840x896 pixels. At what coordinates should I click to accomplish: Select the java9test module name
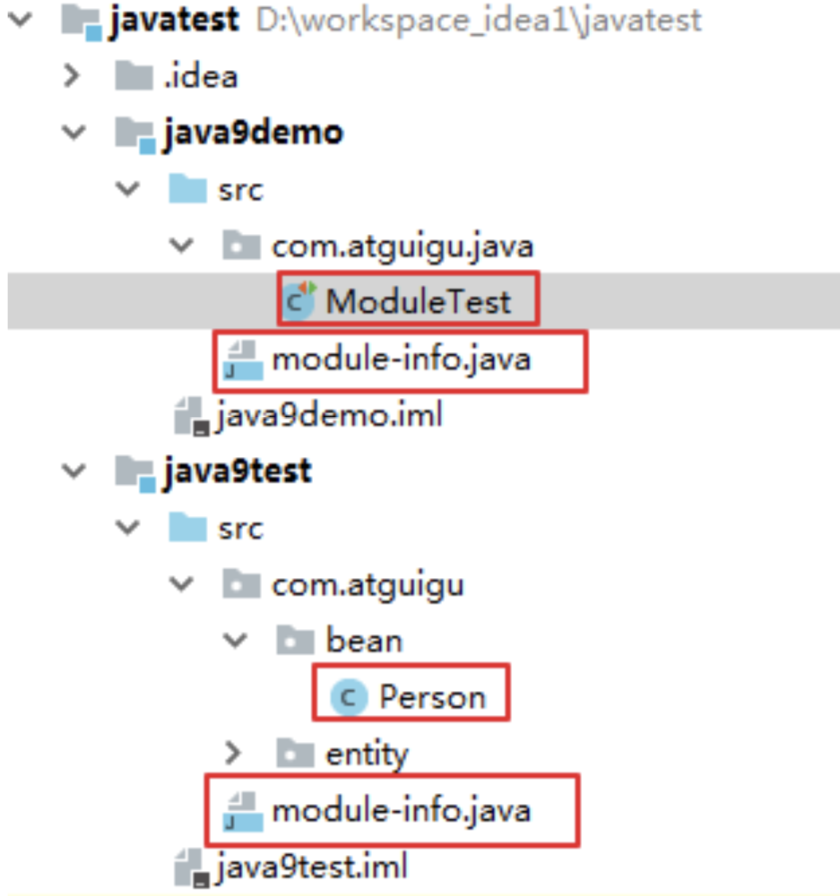click(x=238, y=472)
